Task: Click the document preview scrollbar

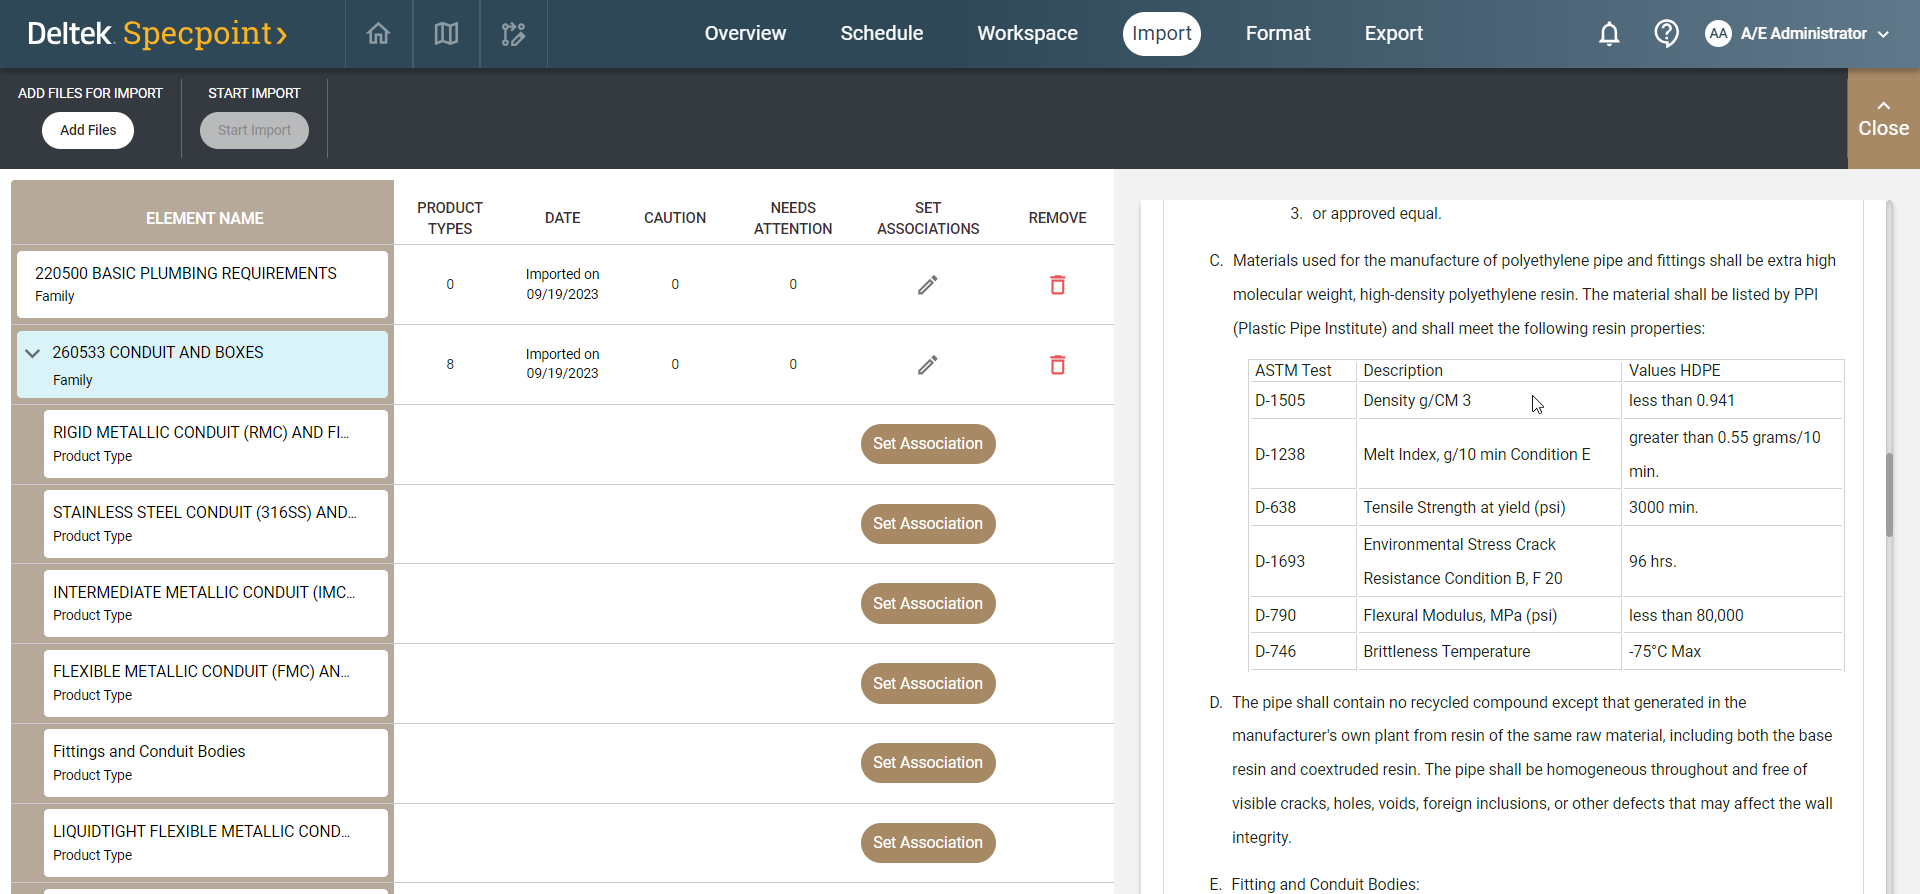Action: tap(1889, 495)
